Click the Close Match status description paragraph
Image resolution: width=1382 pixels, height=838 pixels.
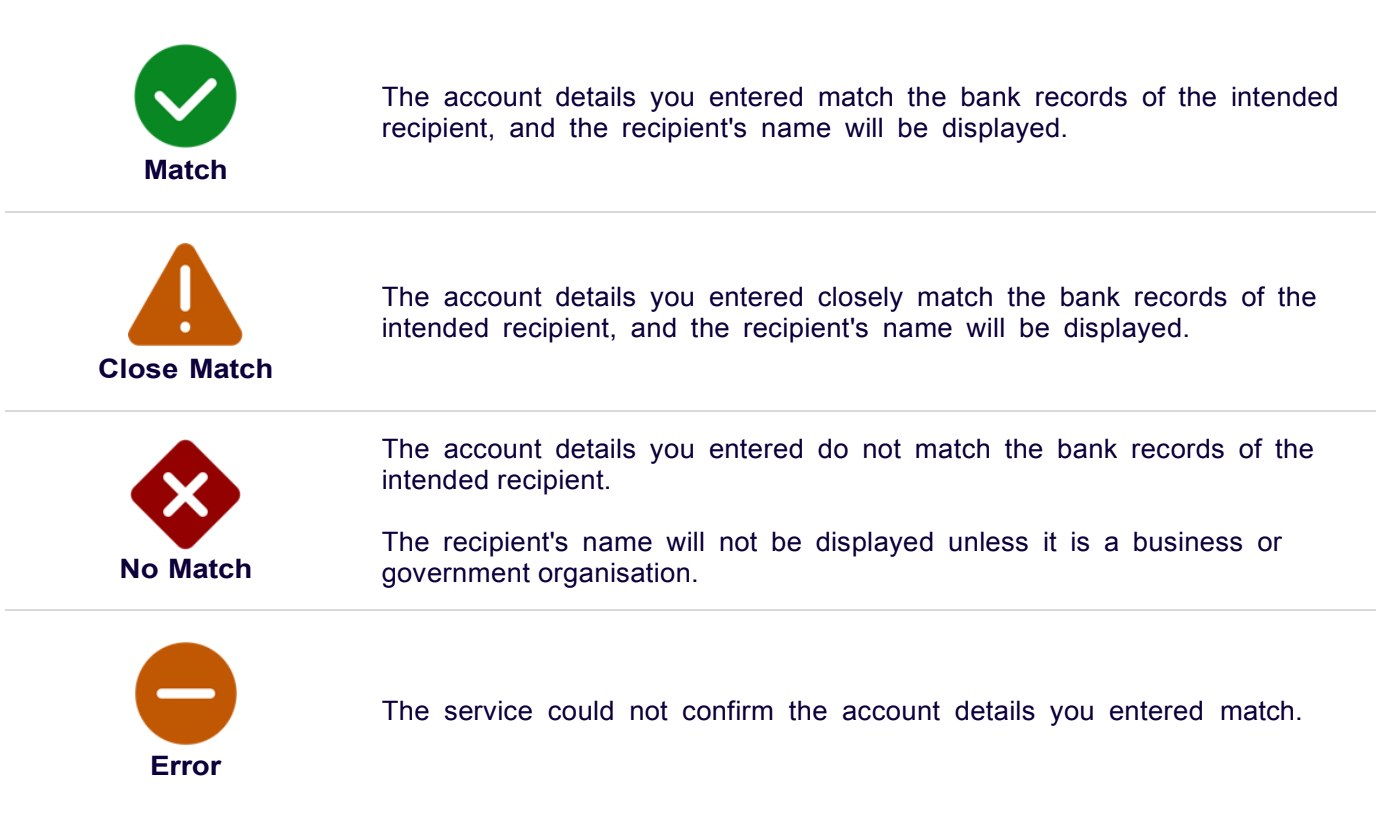(848, 313)
